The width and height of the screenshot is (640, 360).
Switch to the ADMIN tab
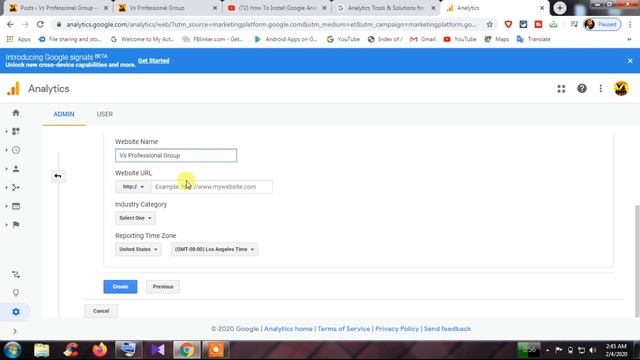(64, 114)
